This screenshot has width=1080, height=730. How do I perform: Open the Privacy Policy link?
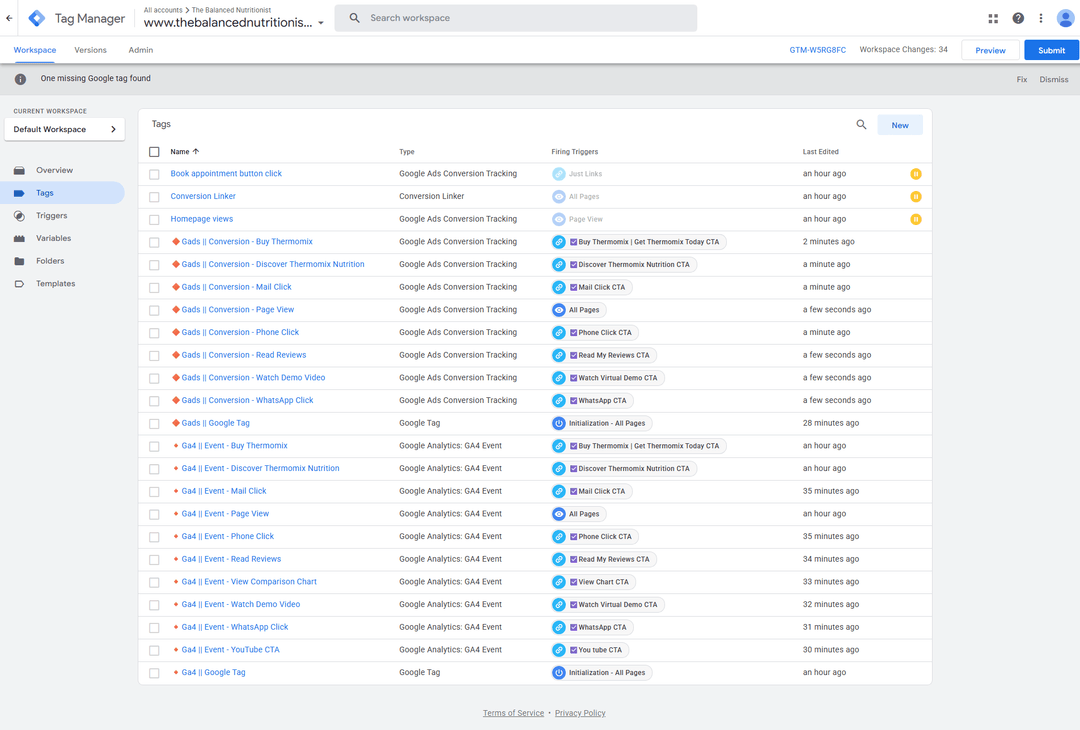click(580, 713)
